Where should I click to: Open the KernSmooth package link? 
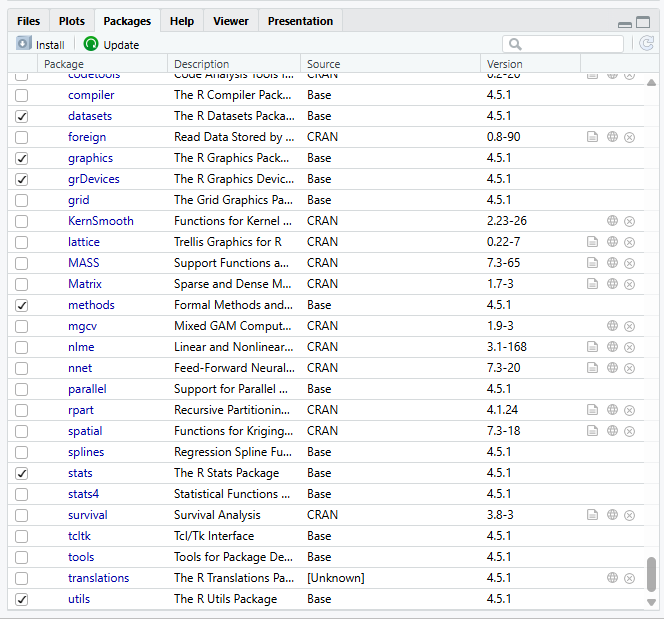click(101, 221)
